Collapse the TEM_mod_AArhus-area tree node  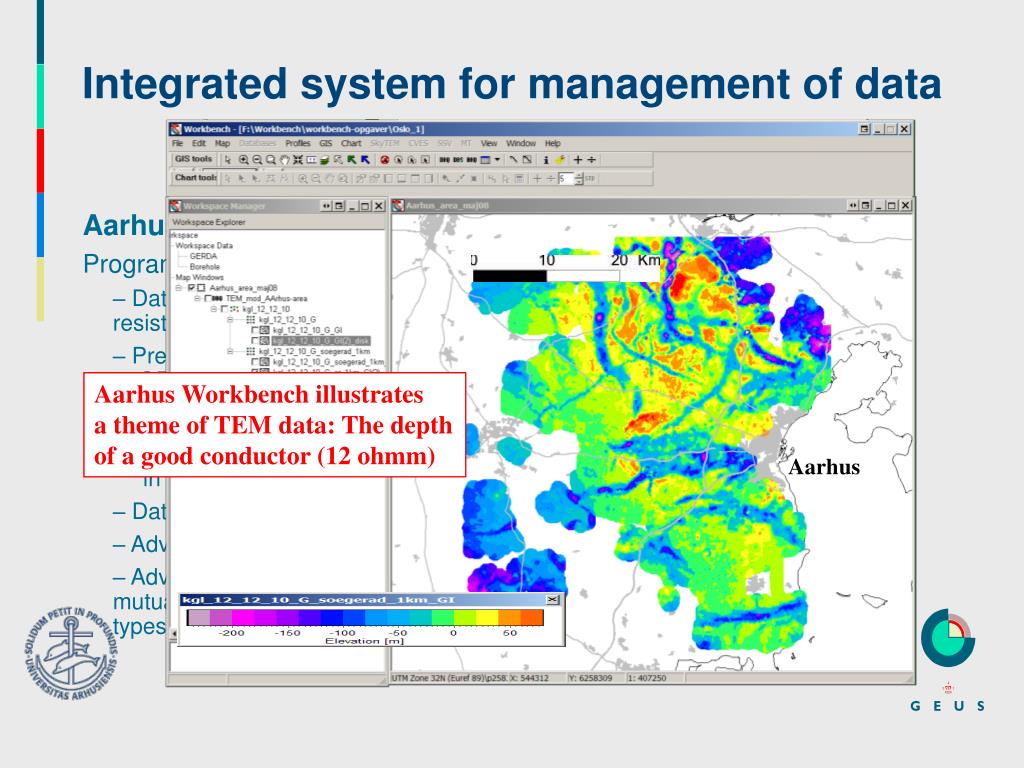197,298
